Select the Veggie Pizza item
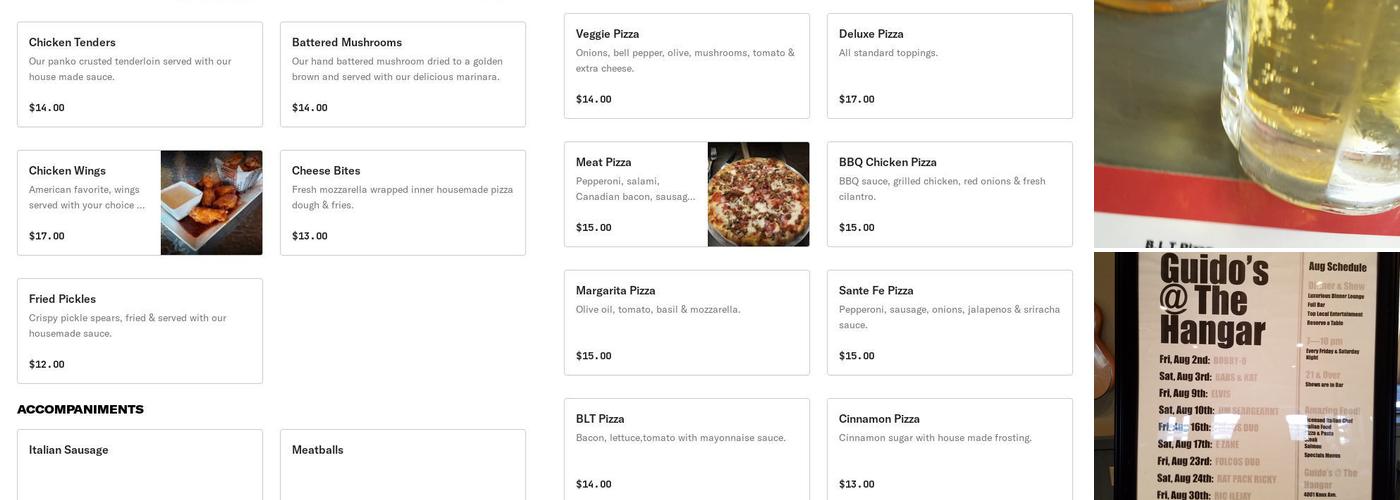 tap(686, 66)
